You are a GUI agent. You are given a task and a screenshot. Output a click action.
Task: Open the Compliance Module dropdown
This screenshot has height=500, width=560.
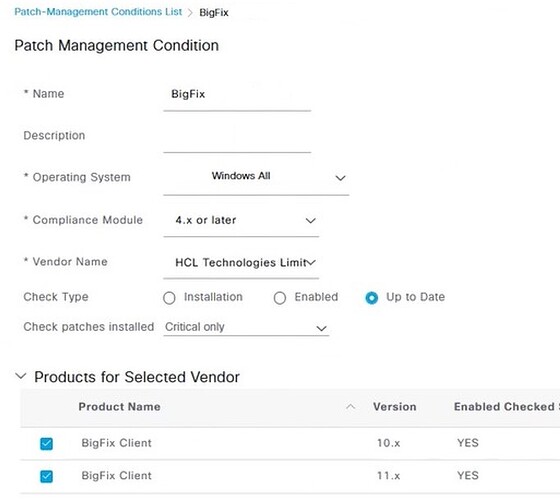(x=241, y=220)
